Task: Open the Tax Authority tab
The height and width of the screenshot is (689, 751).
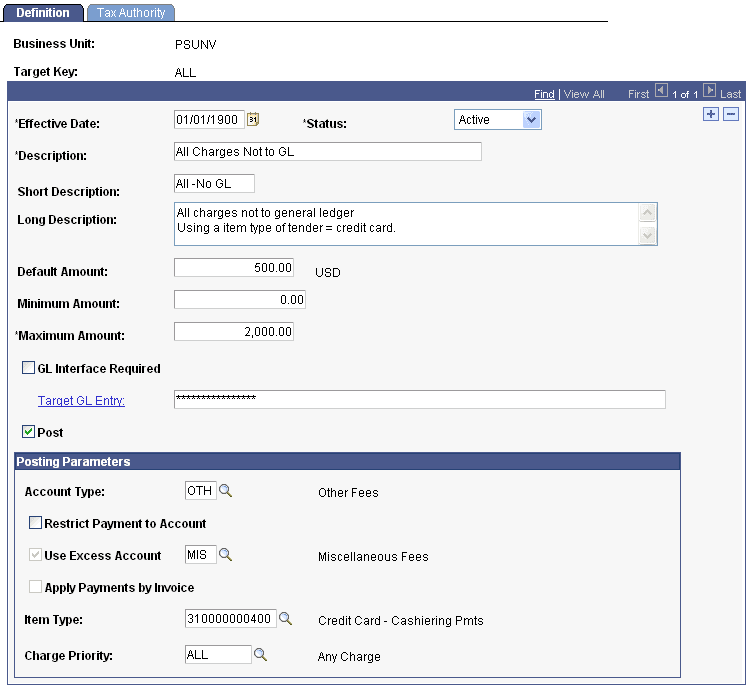Action: [x=131, y=12]
